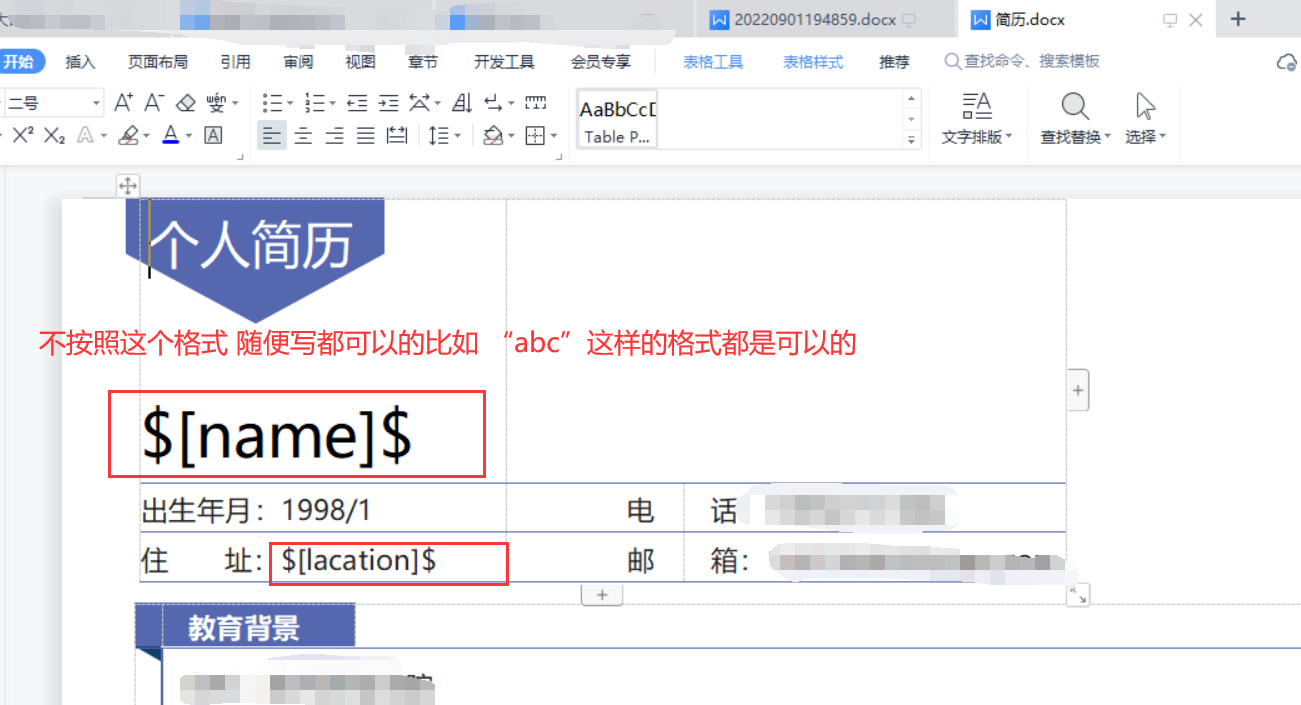This screenshot has height=705, width=1301.
Task: Apply subscript formatting
Action: point(52,136)
